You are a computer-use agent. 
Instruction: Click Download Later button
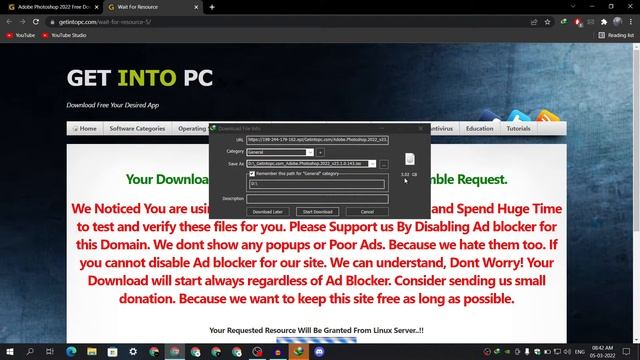(268, 212)
